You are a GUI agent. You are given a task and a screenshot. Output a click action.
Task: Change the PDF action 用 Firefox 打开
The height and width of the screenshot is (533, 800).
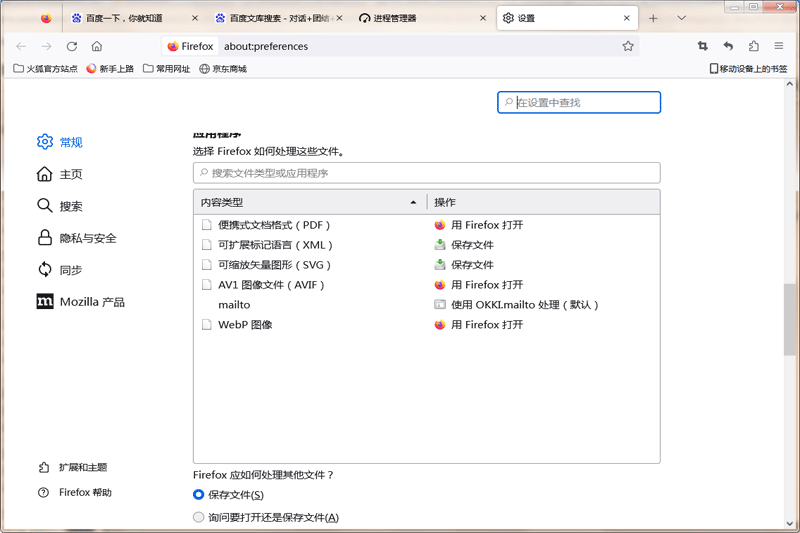click(479, 225)
